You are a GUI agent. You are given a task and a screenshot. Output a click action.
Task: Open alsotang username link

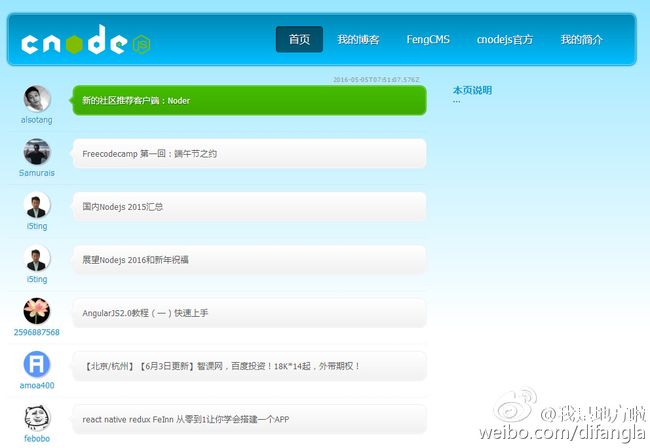[36, 120]
